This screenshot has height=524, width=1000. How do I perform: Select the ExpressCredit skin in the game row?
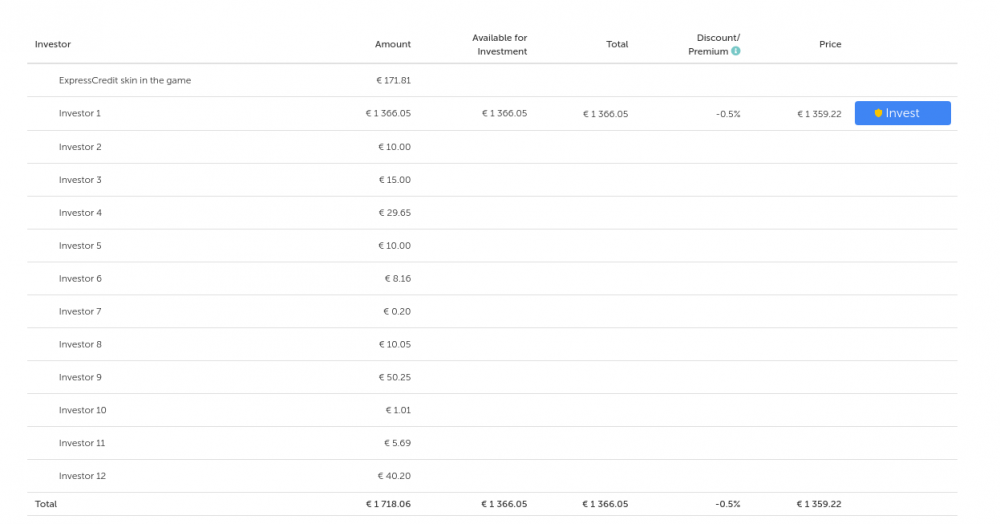tap(125, 80)
